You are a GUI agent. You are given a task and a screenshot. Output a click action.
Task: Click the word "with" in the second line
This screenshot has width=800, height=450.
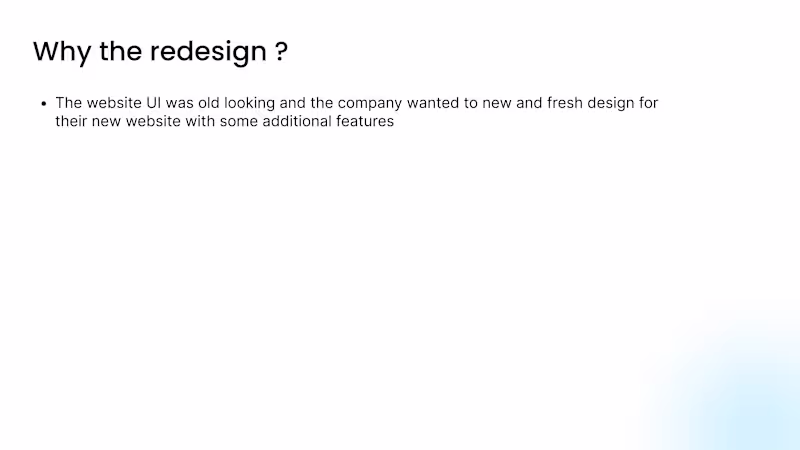(201, 122)
